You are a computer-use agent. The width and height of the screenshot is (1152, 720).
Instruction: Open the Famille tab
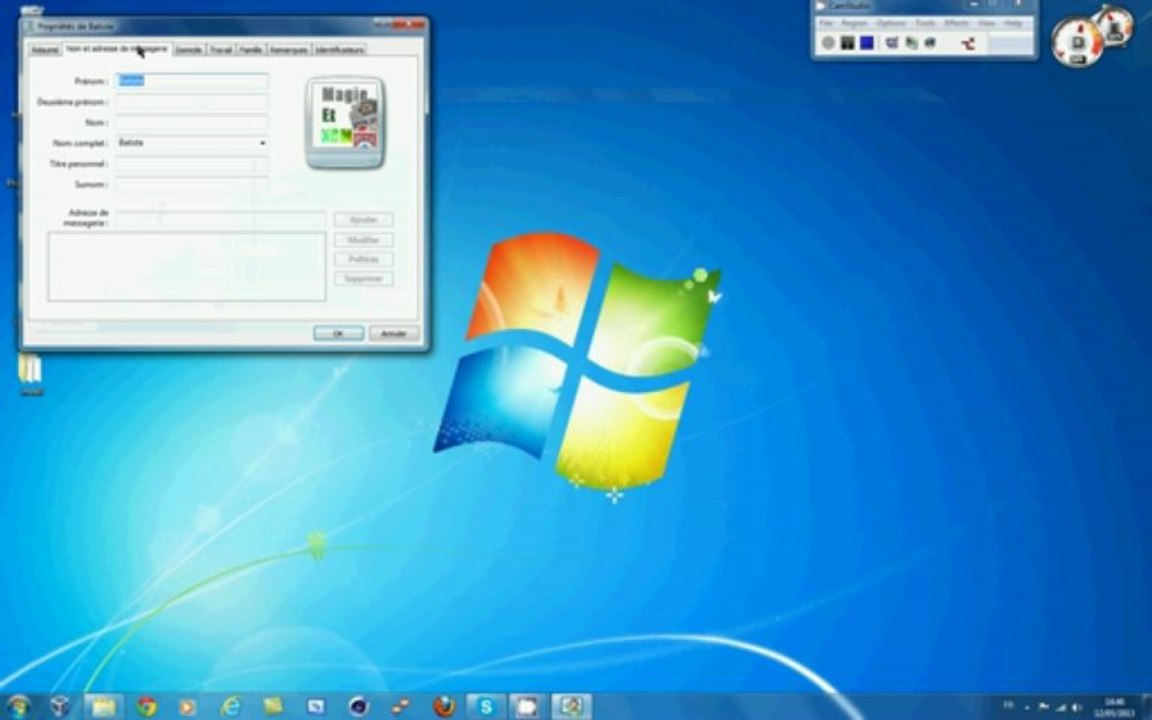251,50
